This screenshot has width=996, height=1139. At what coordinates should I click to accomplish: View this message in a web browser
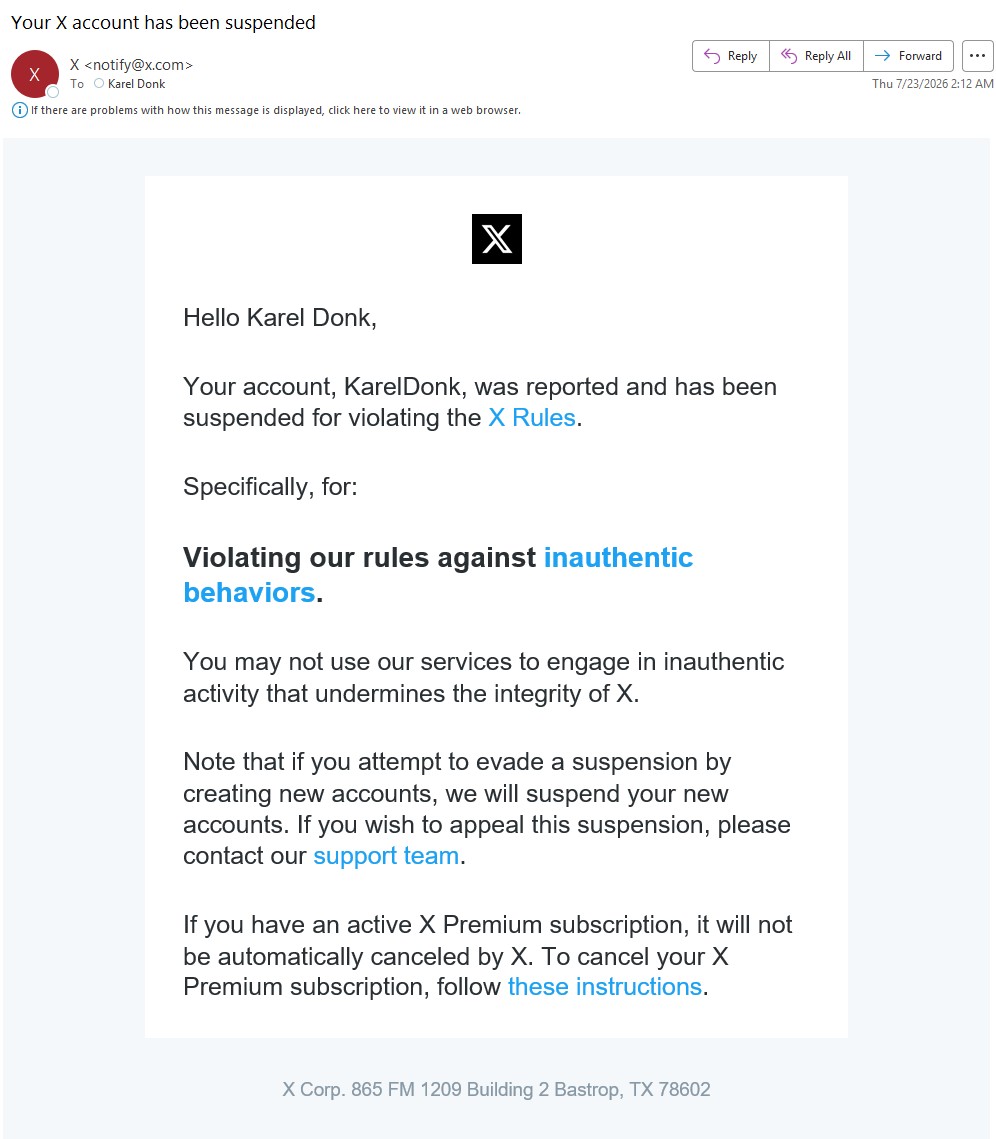pyautogui.click(x=276, y=110)
